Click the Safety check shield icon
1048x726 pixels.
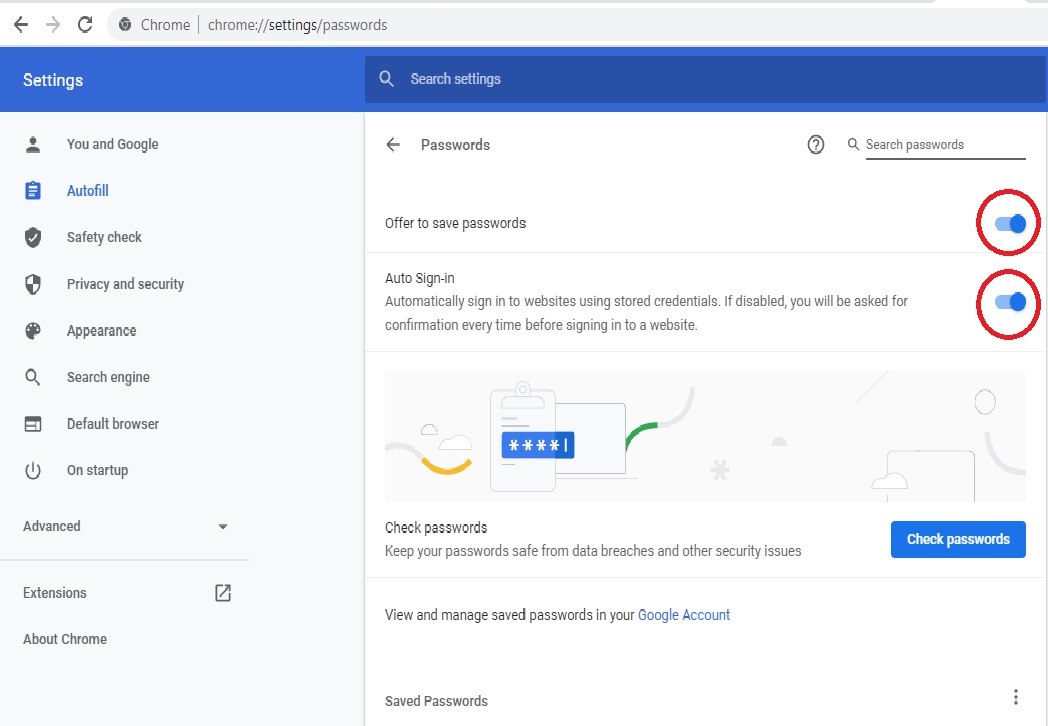pos(33,237)
